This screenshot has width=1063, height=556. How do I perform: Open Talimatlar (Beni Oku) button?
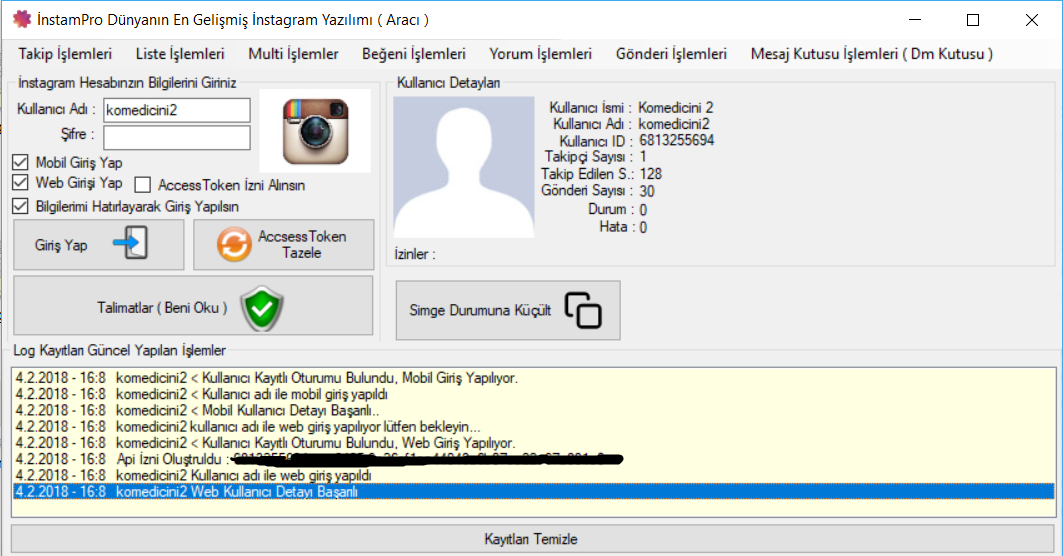[x=193, y=305]
